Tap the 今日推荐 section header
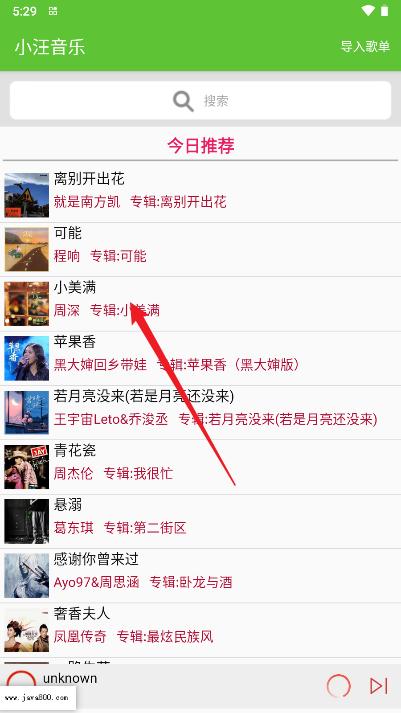The width and height of the screenshot is (401, 713). pos(200,146)
